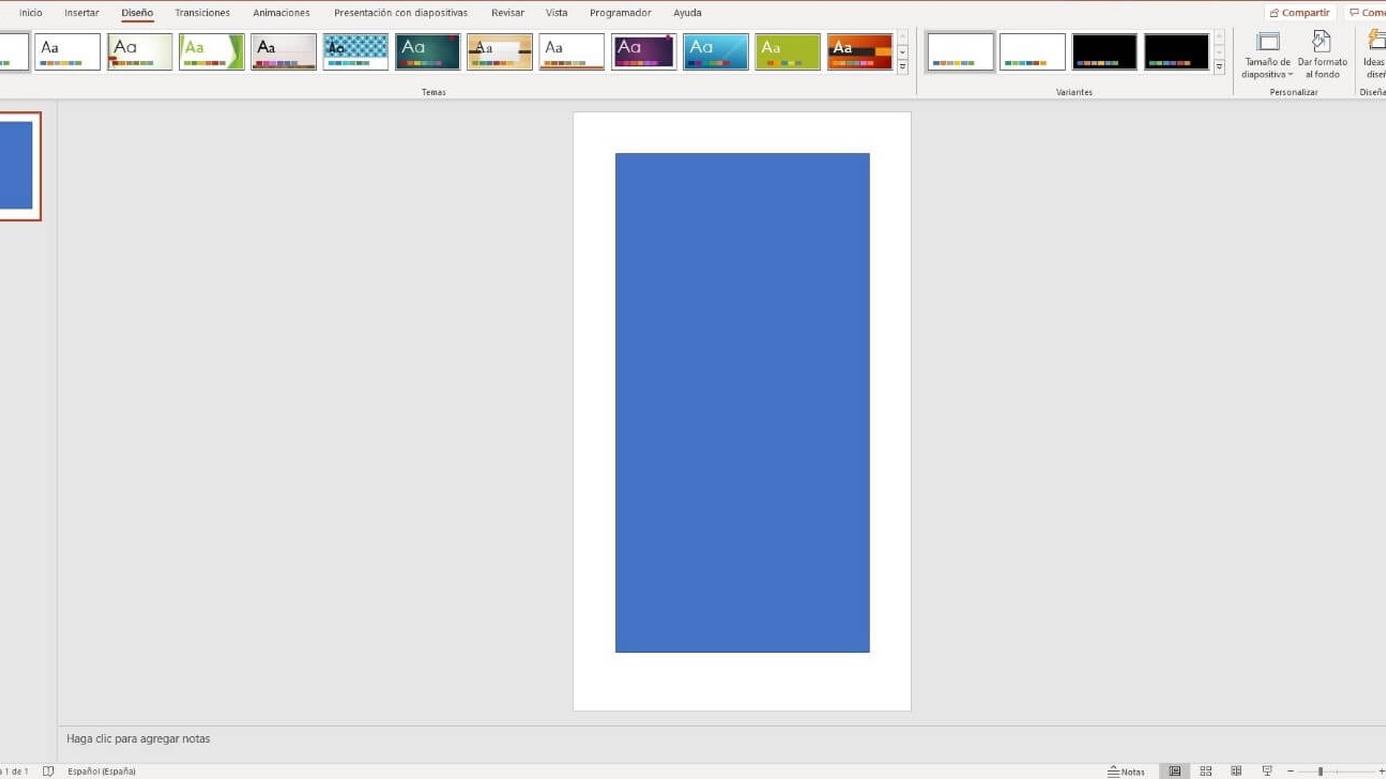The image size is (1386, 779).
Task: Click the Español (España) language indicator
Action: tap(101, 771)
